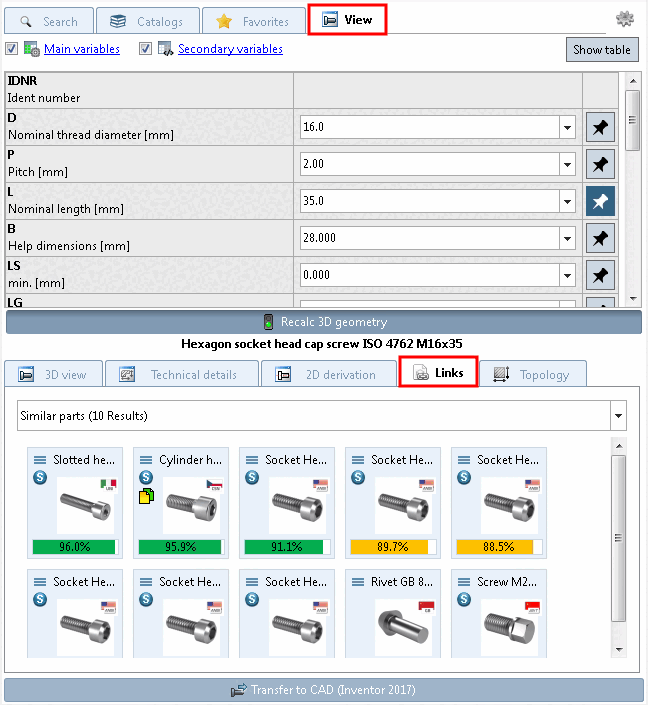The width and height of the screenshot is (648, 705).
Task: Select the Screw M2 part thumbnail
Action: [509, 627]
